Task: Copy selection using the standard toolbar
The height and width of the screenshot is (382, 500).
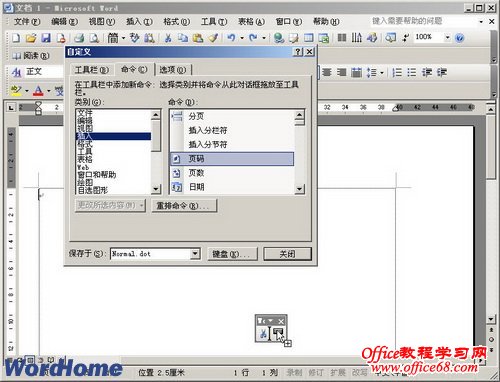Action: click(183, 38)
